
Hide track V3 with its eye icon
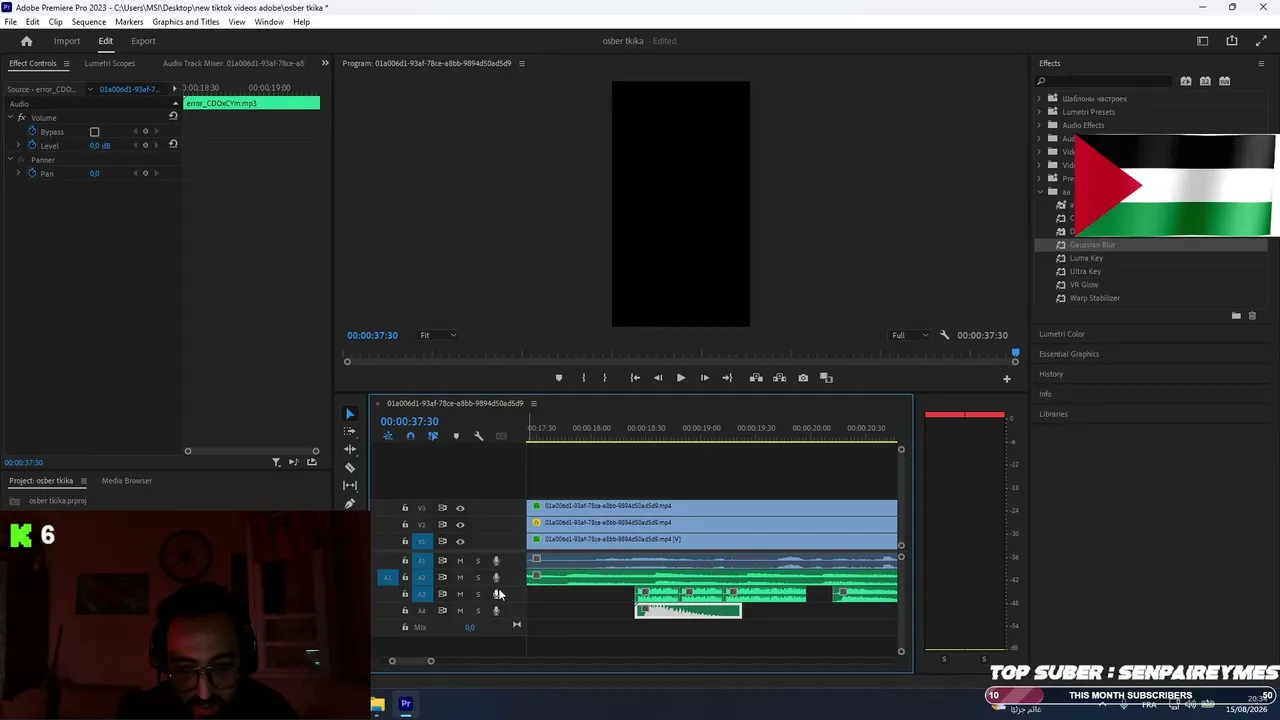pos(460,508)
